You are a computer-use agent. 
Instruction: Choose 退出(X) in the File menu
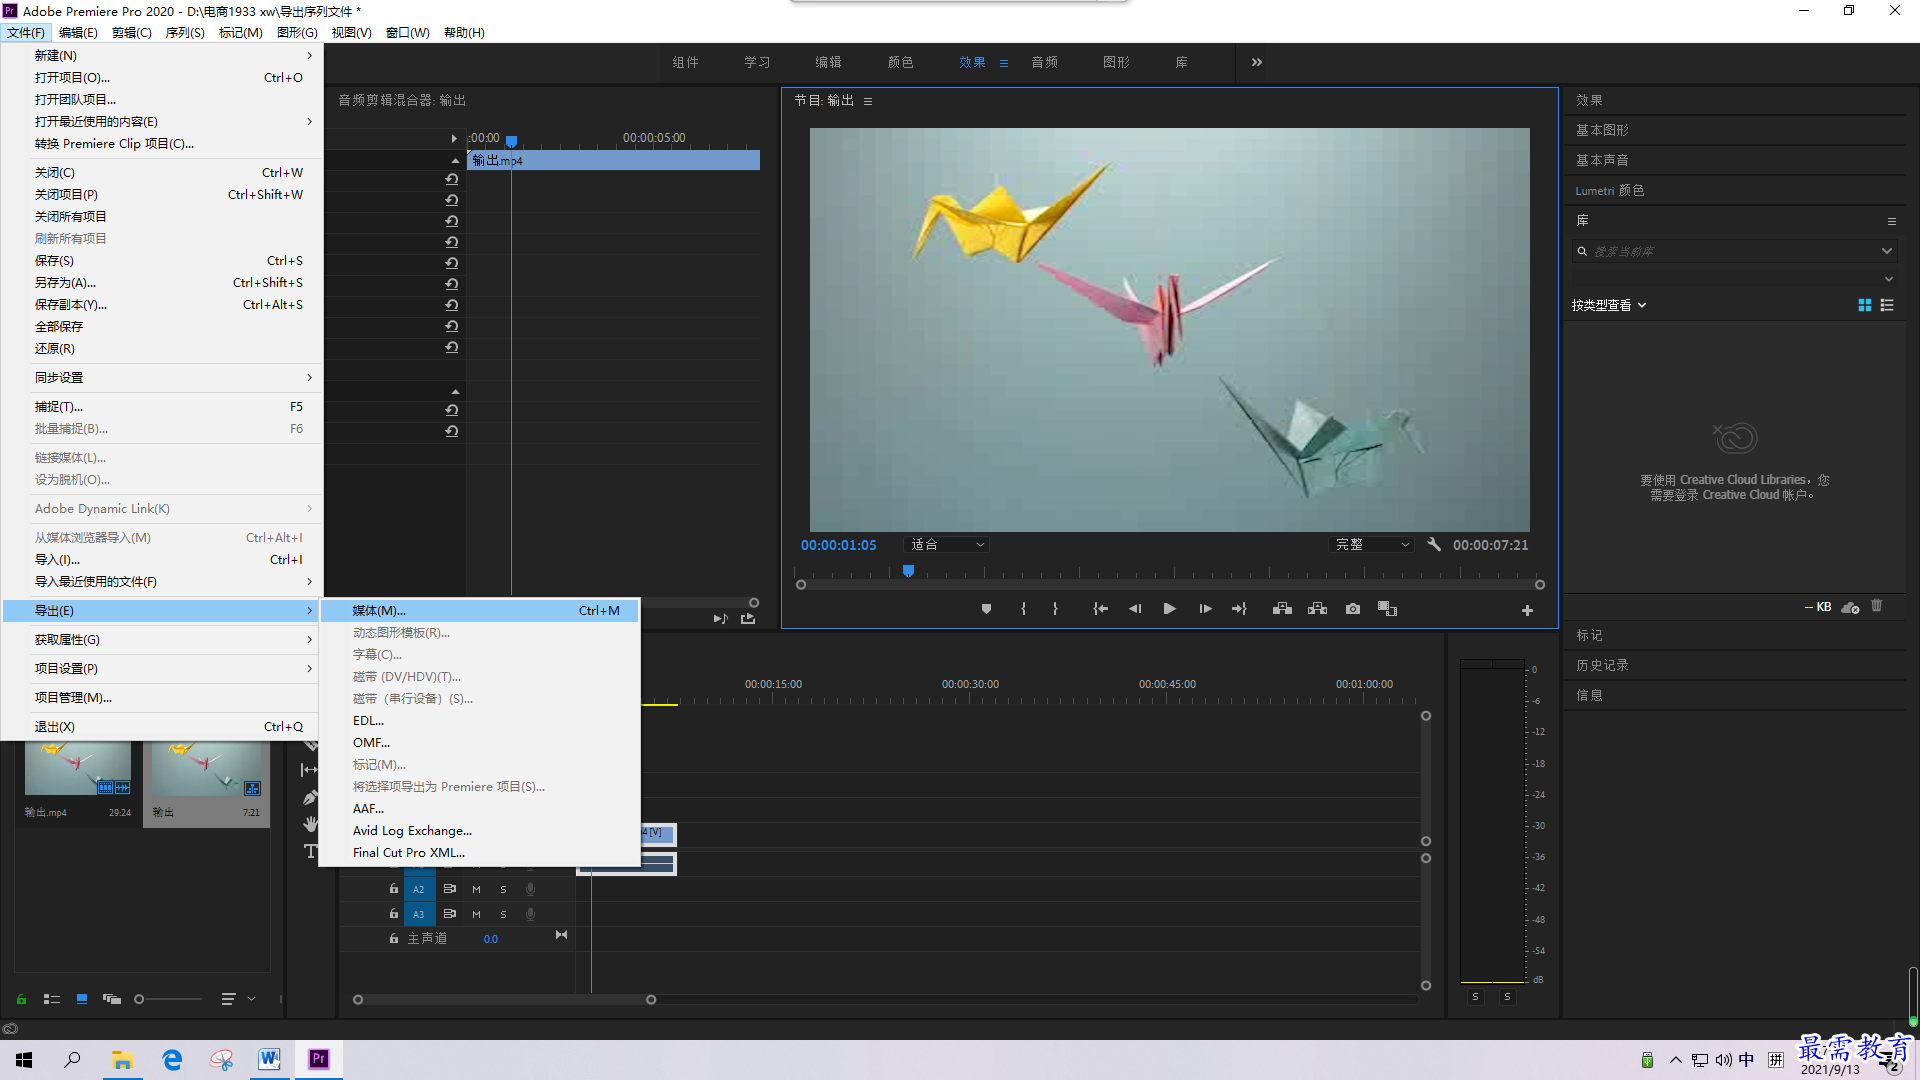[162, 726]
